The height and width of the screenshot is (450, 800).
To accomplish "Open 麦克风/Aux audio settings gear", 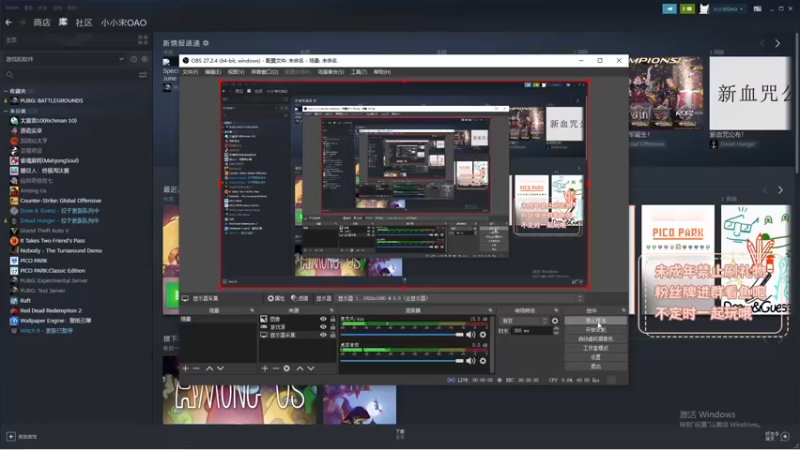I will (x=483, y=335).
